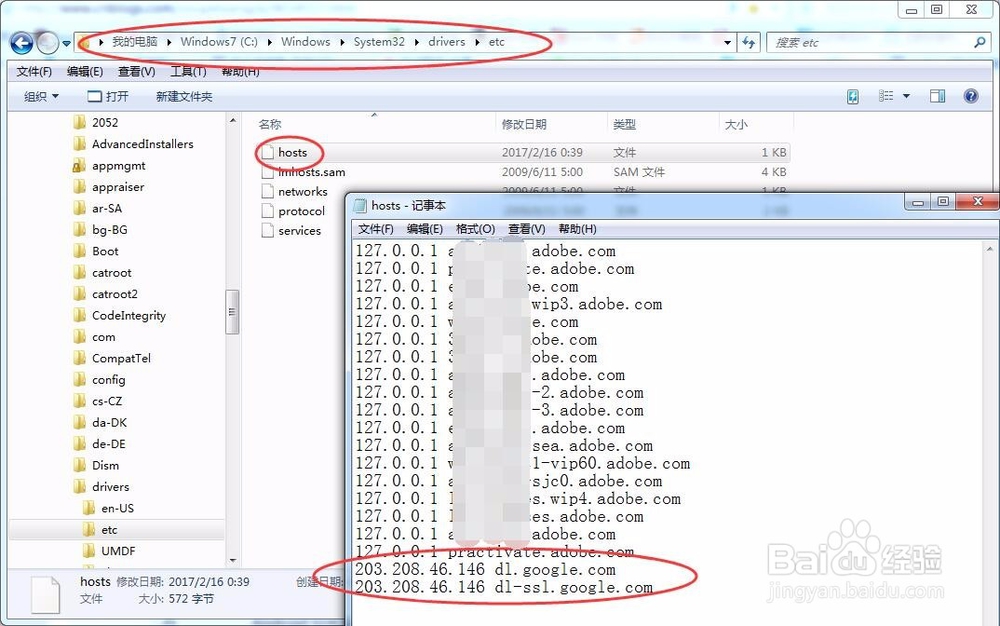Select the catroot2 folder in tree

tap(114, 294)
